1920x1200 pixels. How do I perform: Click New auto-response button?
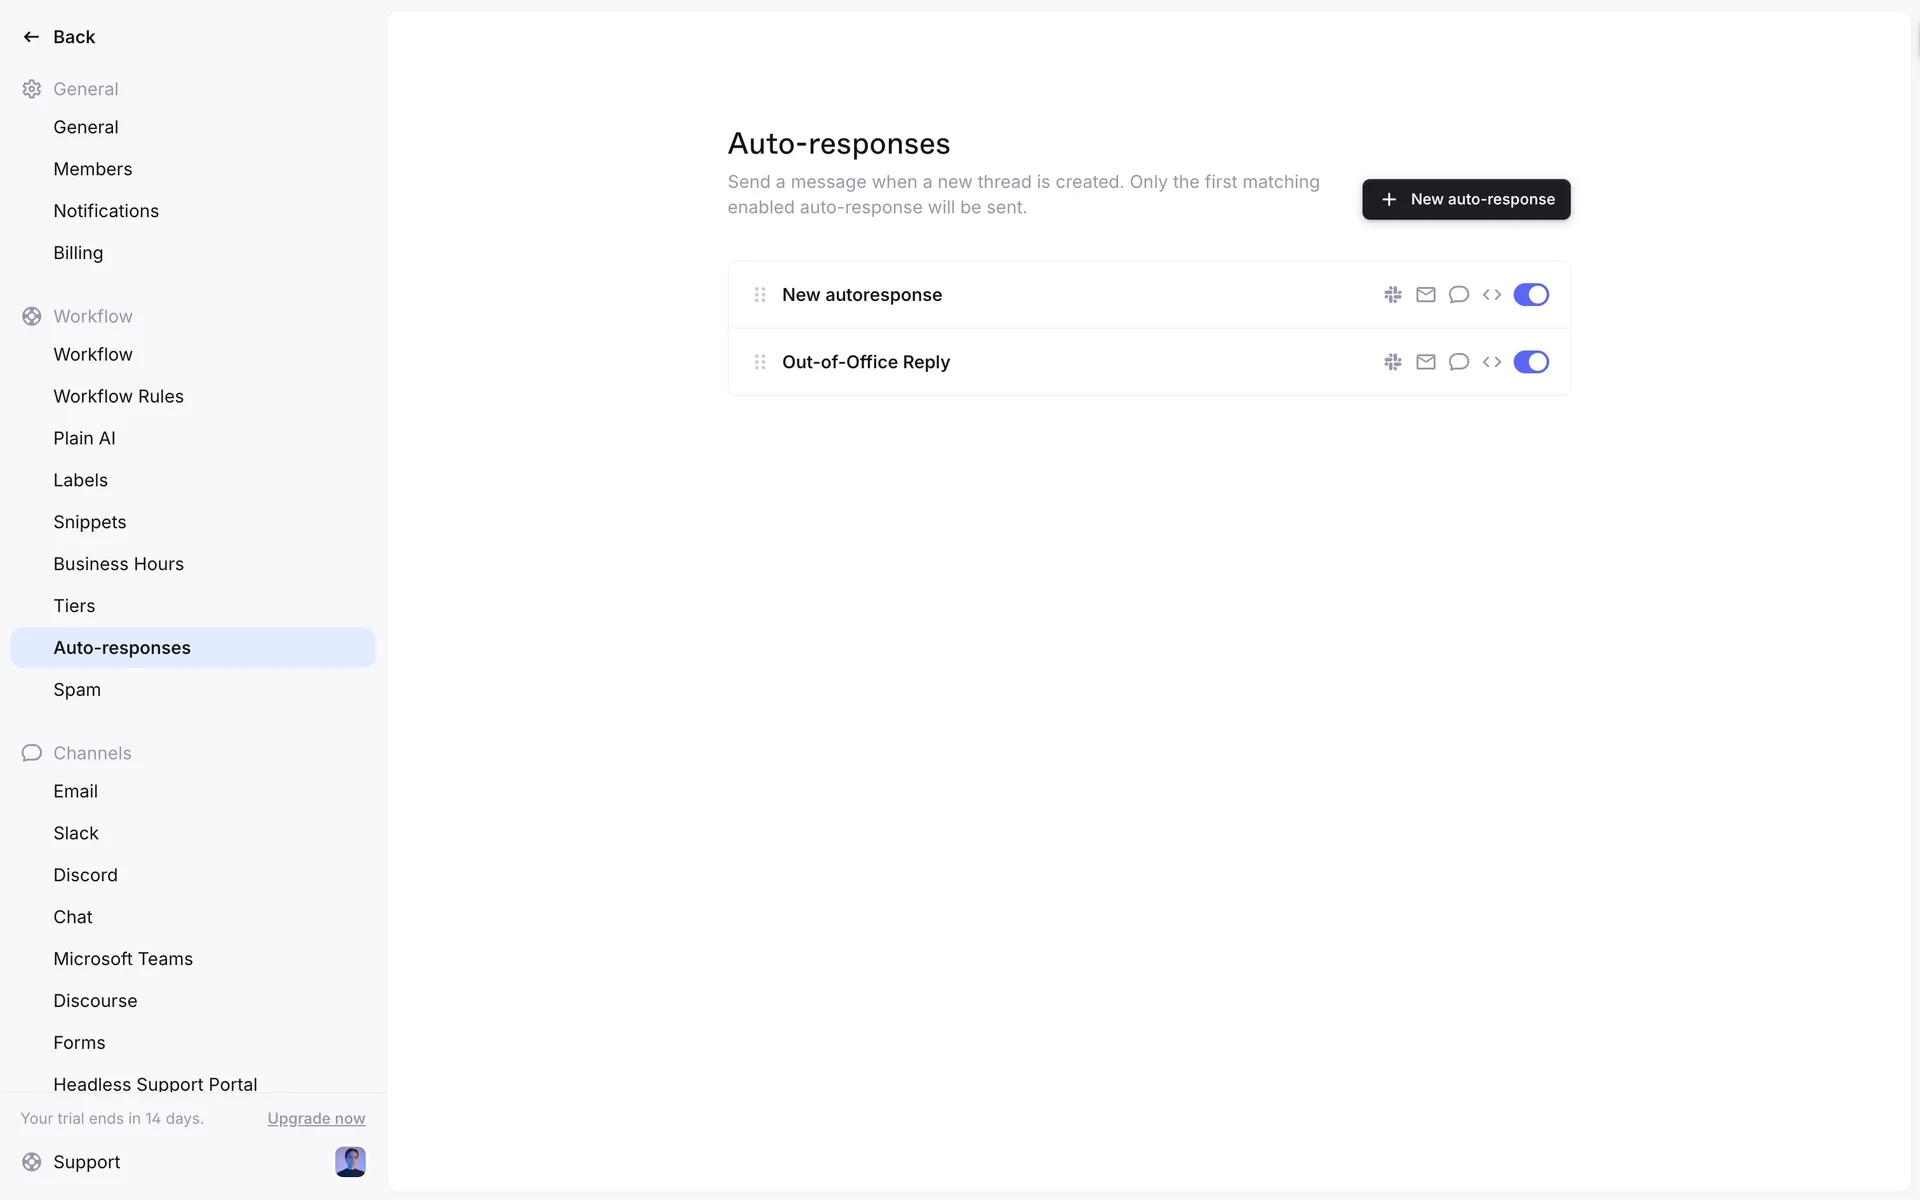tap(1466, 199)
